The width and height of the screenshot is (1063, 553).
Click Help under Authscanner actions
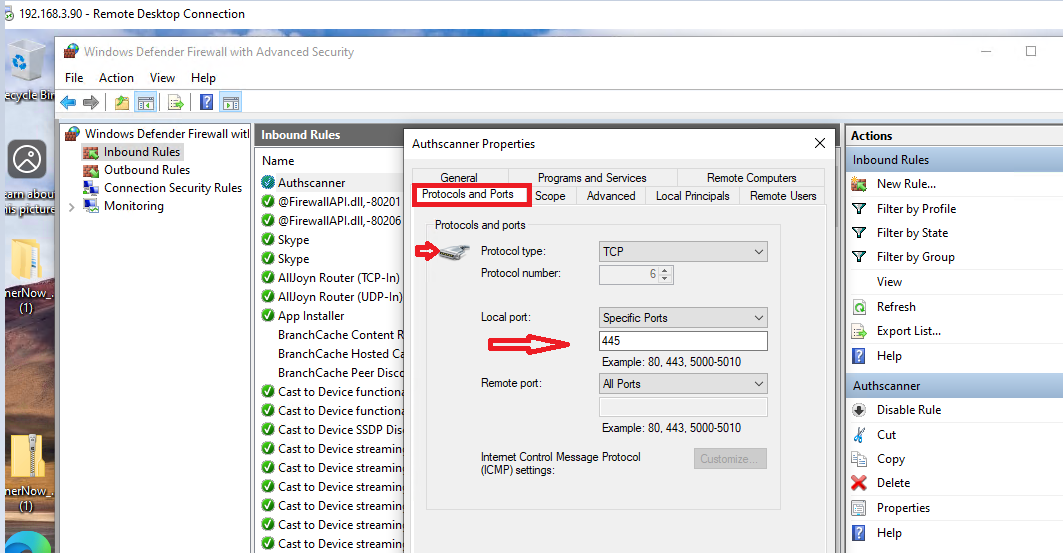(889, 533)
